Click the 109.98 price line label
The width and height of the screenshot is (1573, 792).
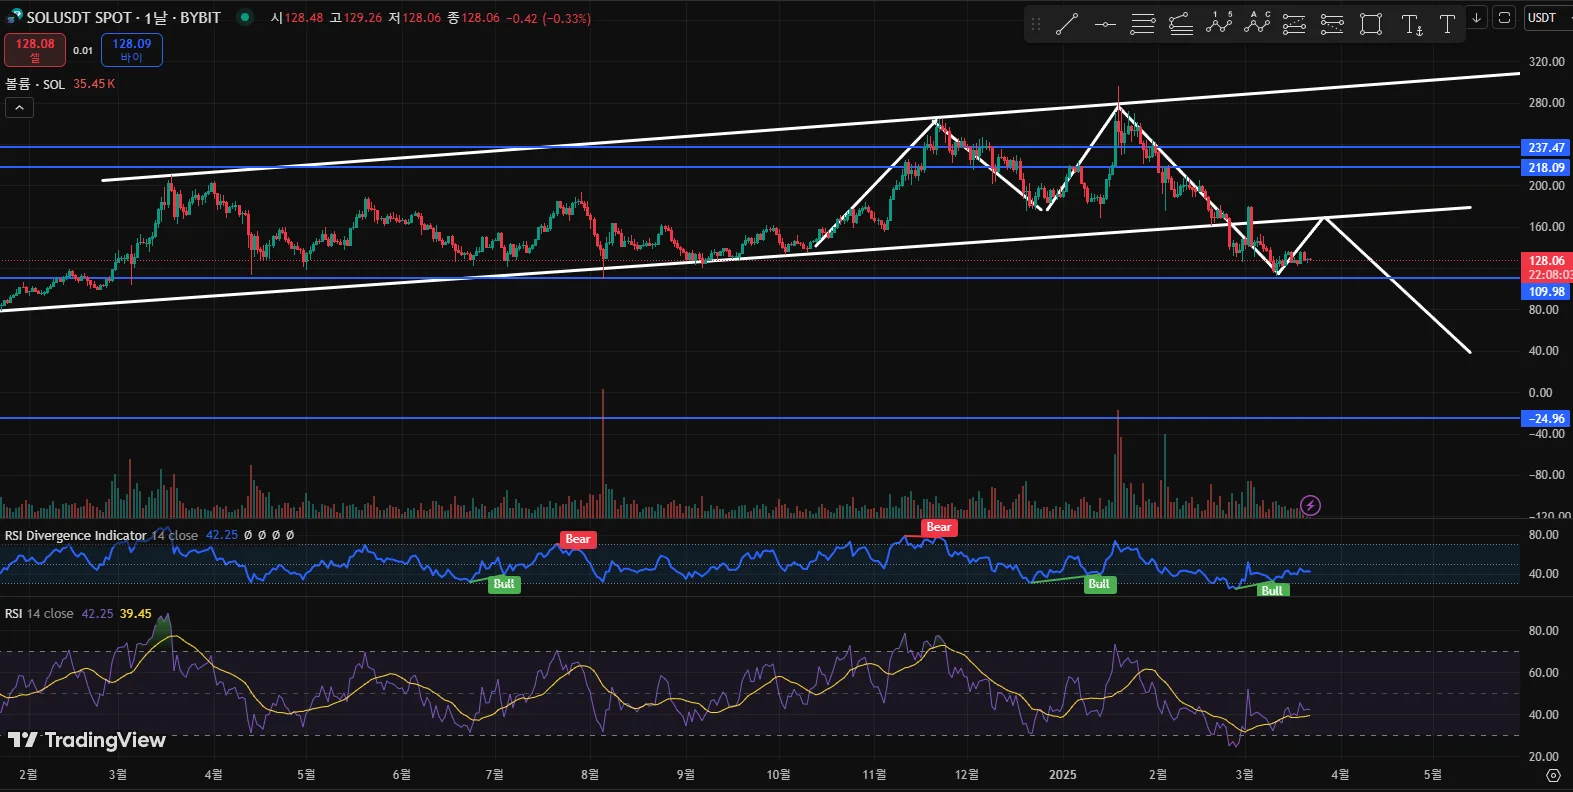coord(1546,292)
